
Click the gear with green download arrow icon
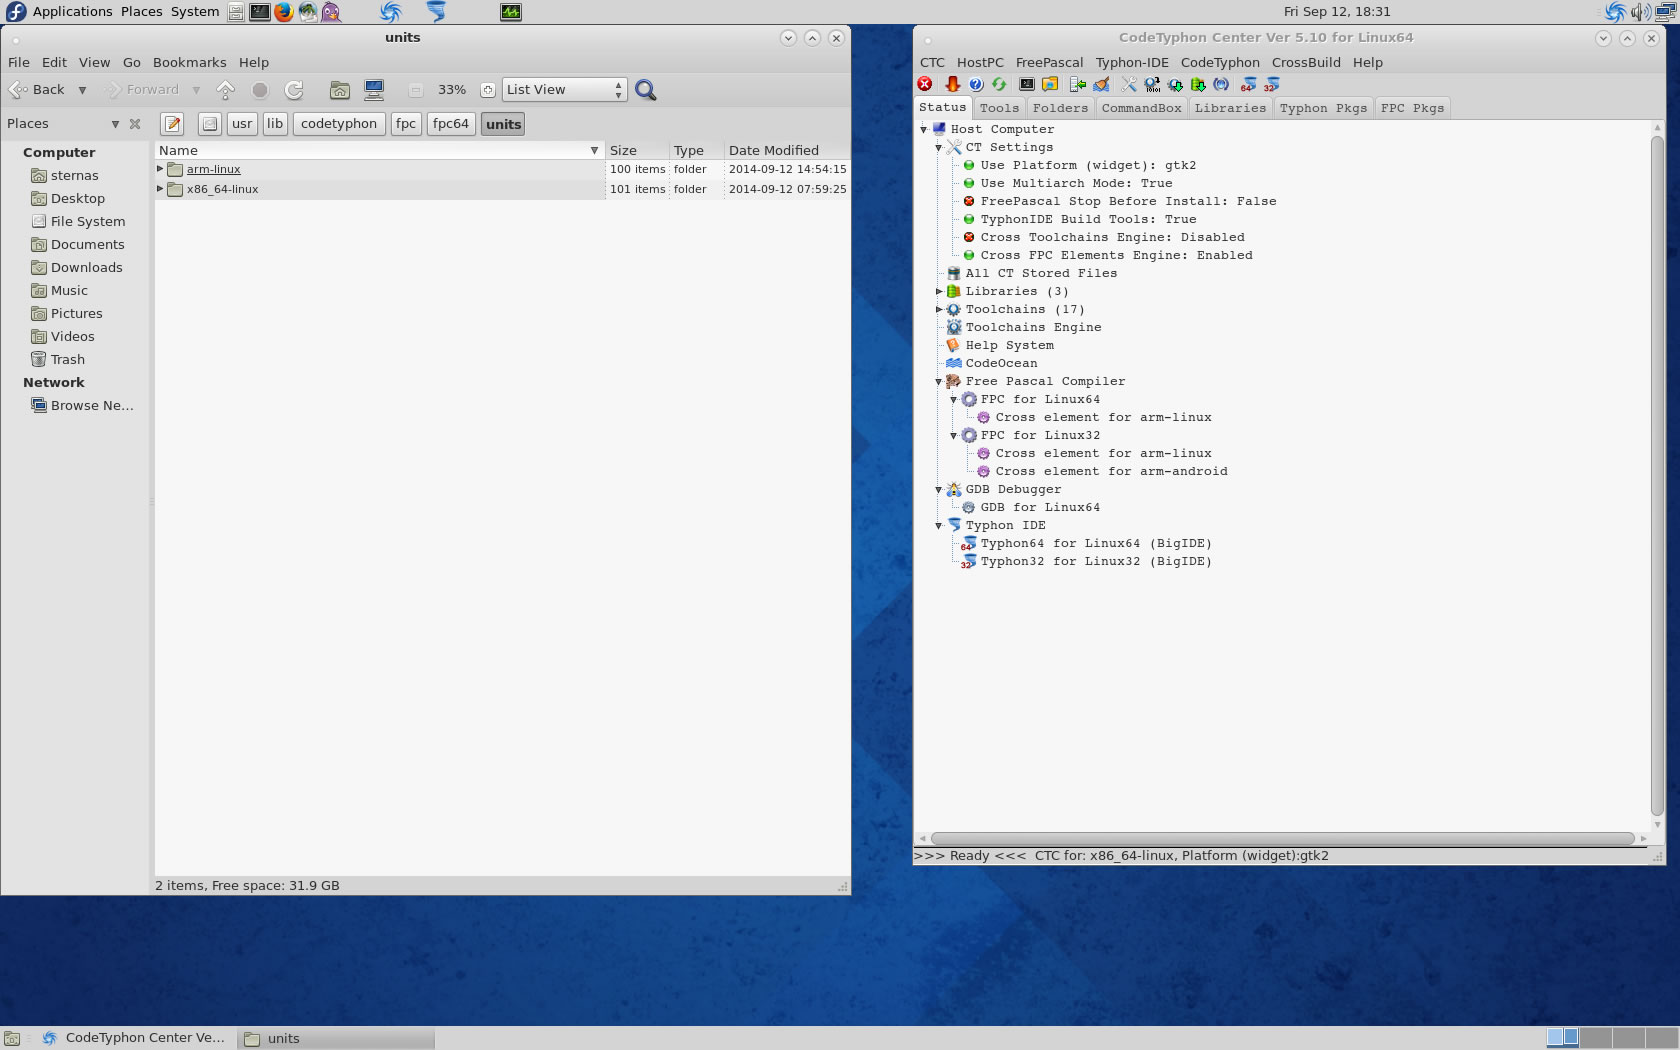tap(1175, 85)
